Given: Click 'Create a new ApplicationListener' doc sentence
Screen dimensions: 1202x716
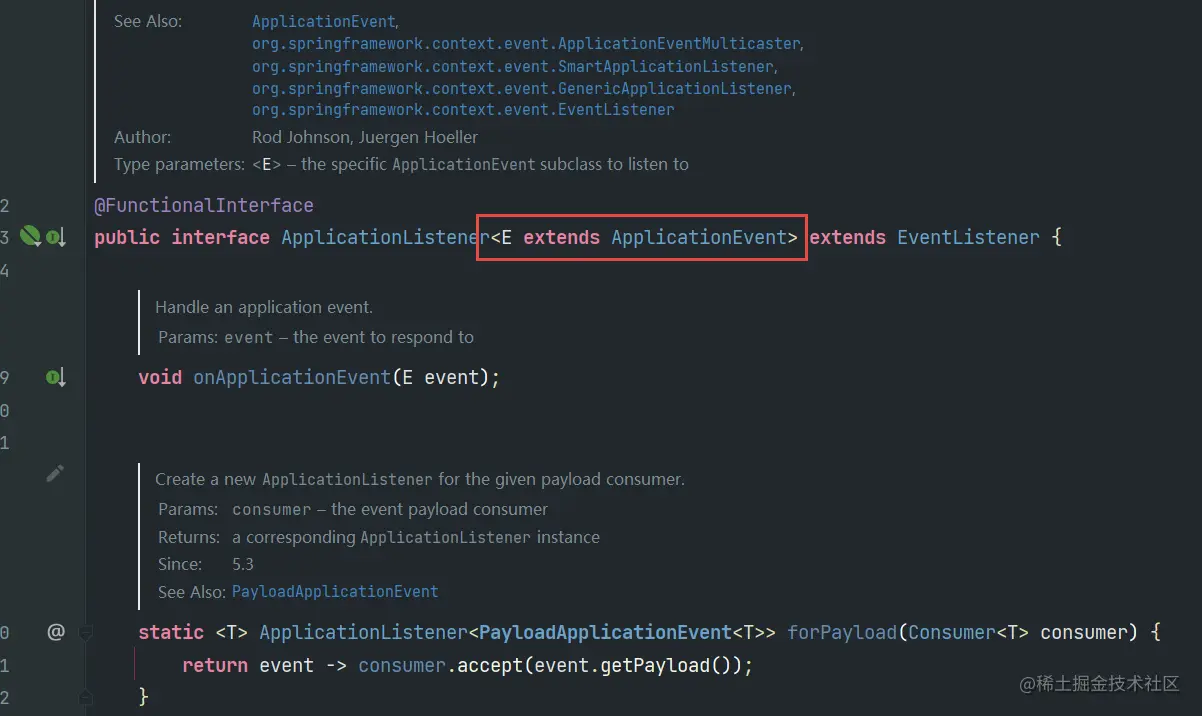Looking at the screenshot, I should [420, 480].
